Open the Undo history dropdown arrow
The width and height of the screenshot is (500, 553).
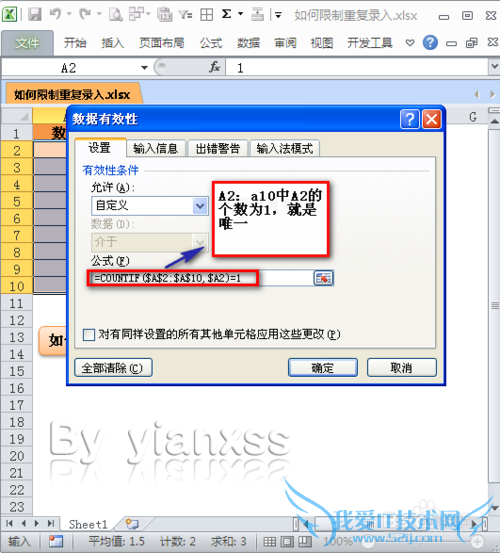point(69,14)
